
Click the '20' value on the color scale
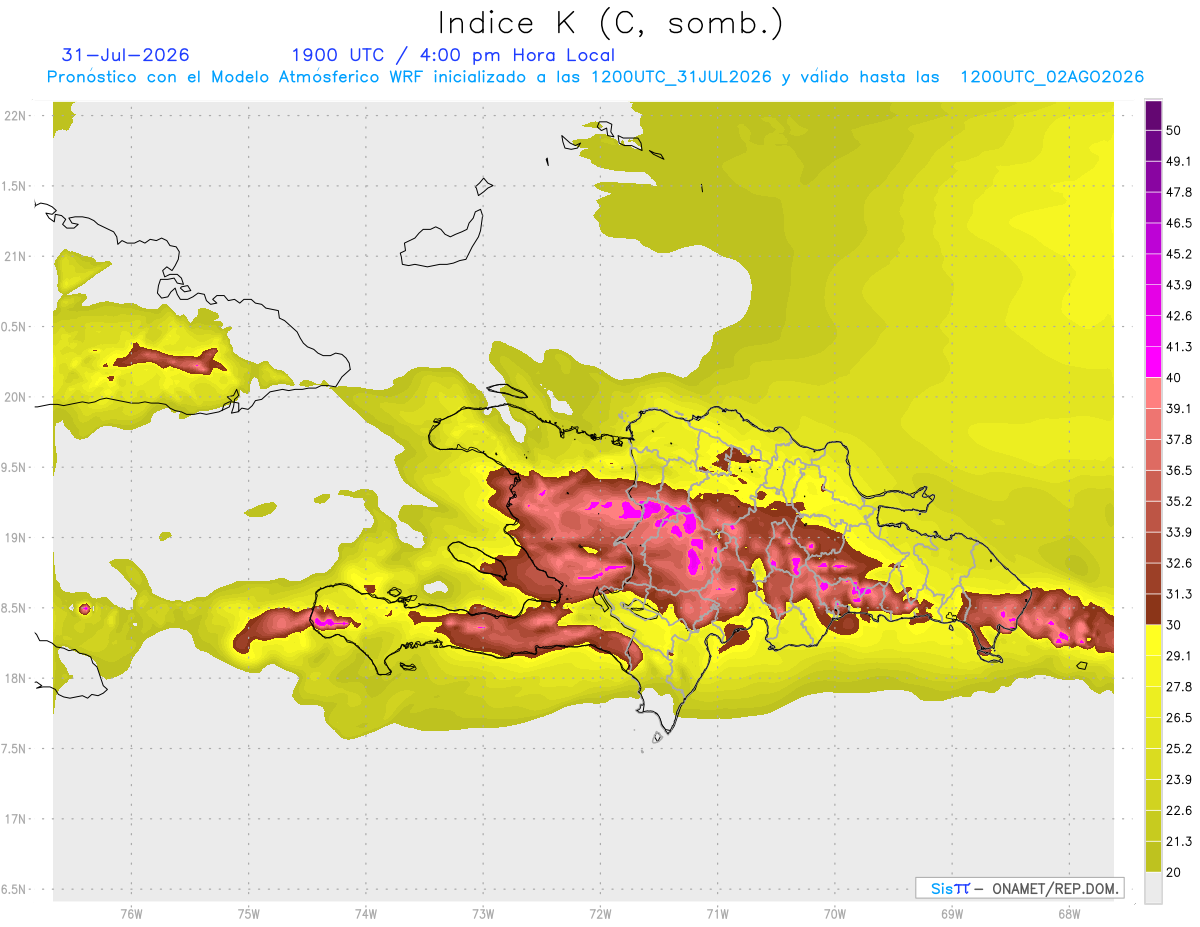(1175, 872)
